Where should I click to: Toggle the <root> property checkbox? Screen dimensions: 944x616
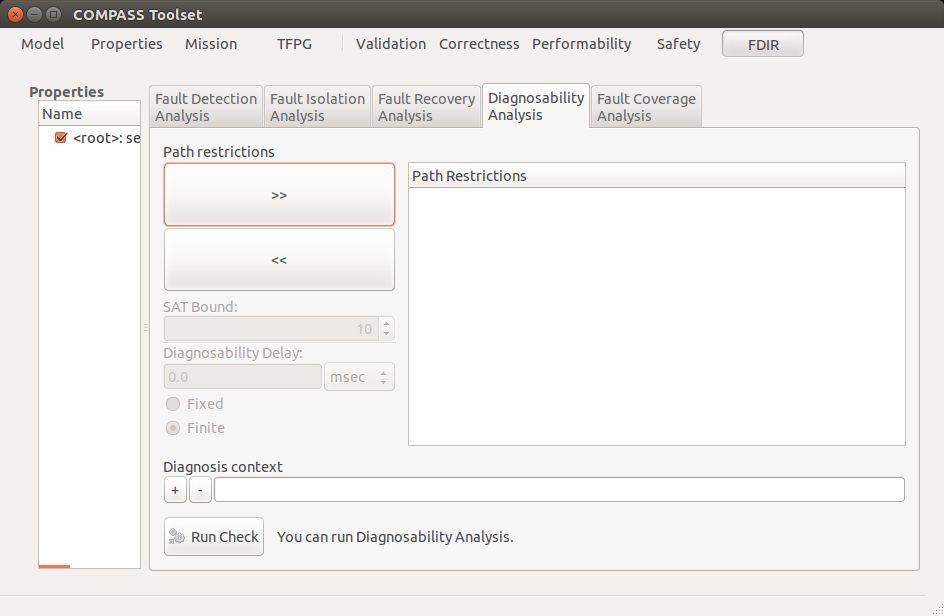[61, 138]
